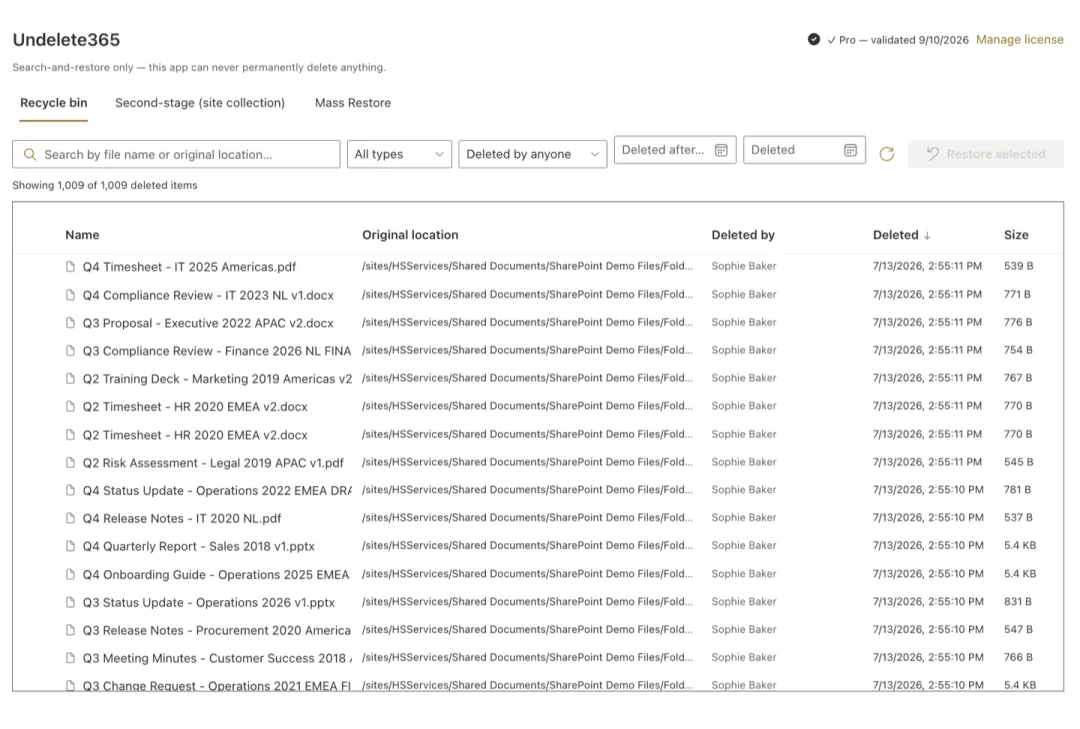The width and height of the screenshot is (1080, 729).
Task: Click the license validated checkmark badge
Action: click(x=813, y=39)
